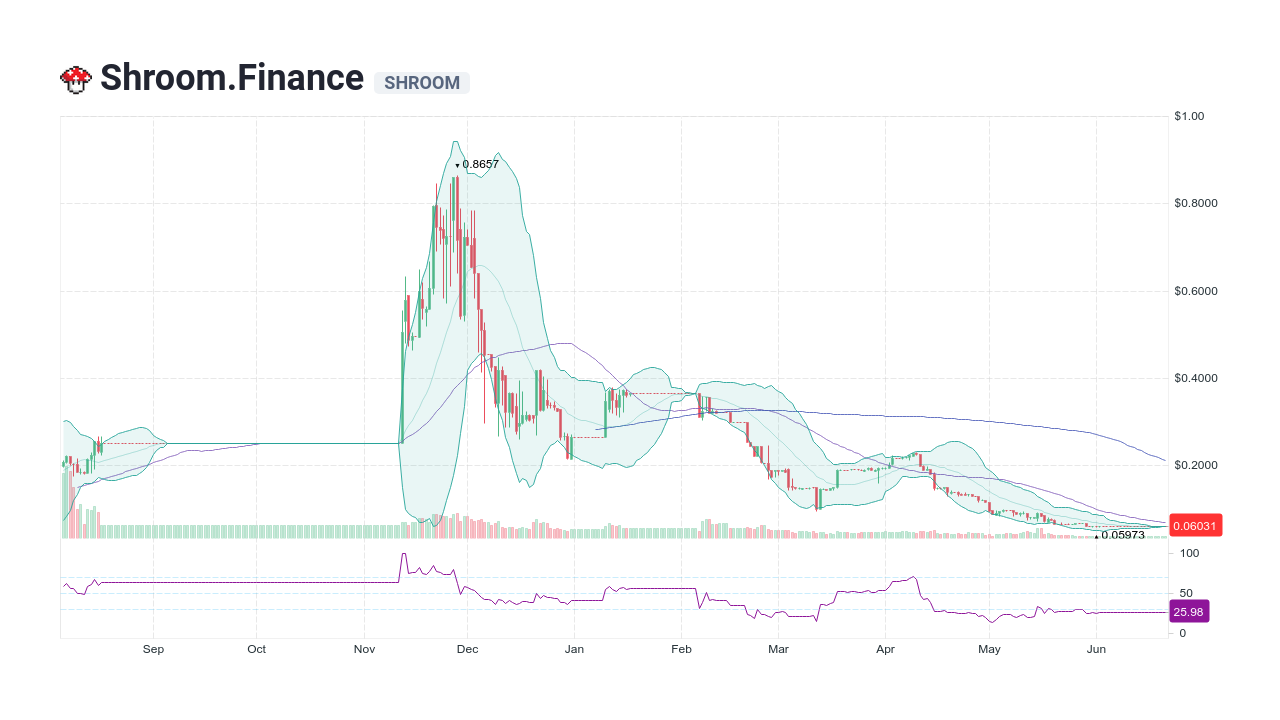Toggle the volume bars visibility
This screenshot has height=720, width=1280.
pyautogui.click(x=300, y=530)
